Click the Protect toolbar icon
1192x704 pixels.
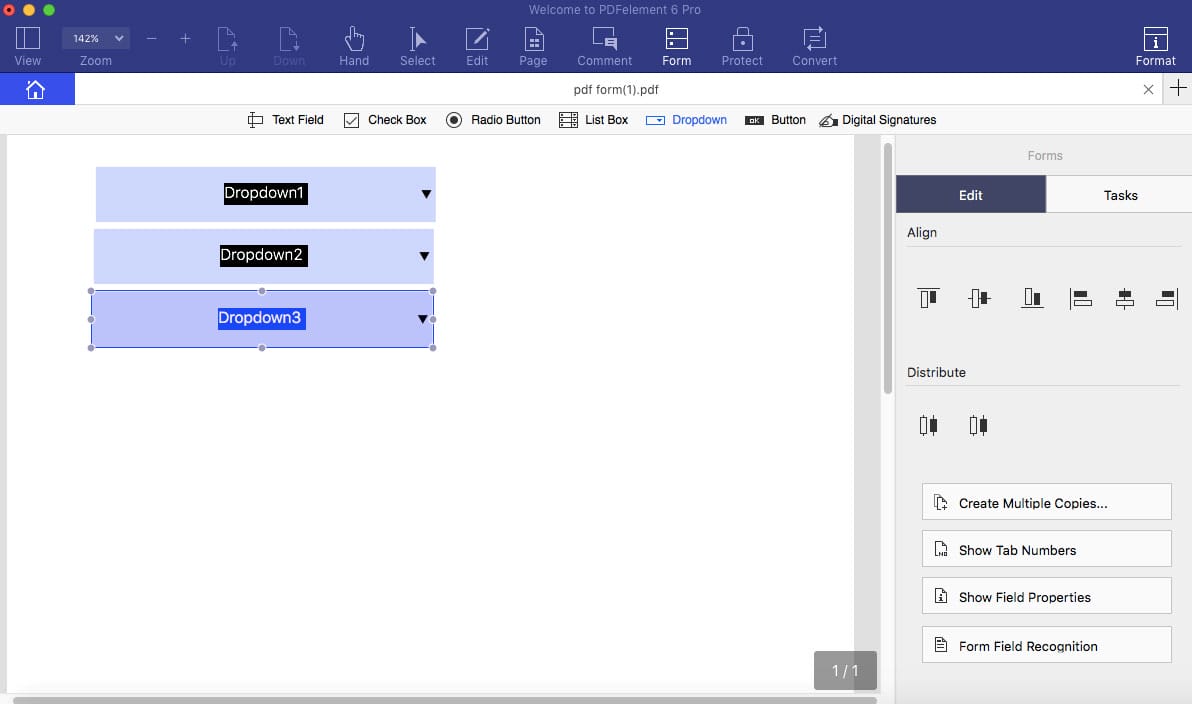(x=742, y=46)
